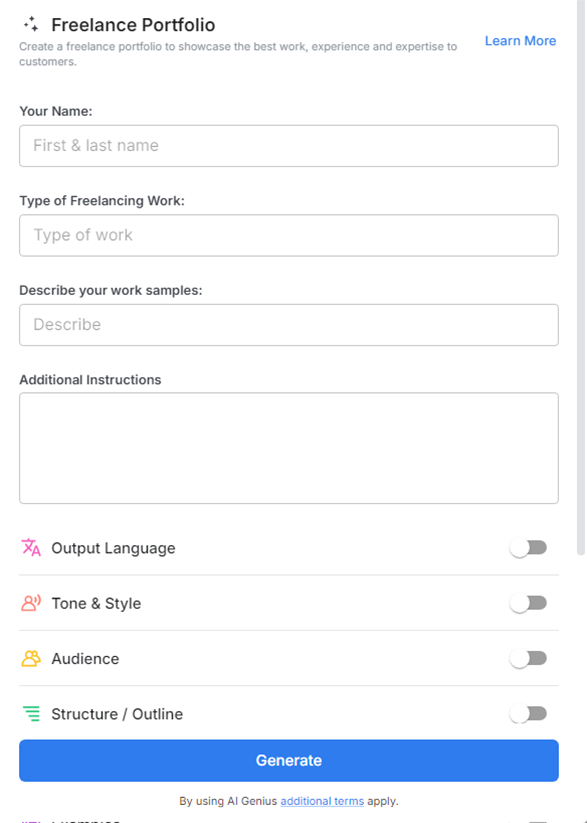Click the First & last name field

point(288,145)
